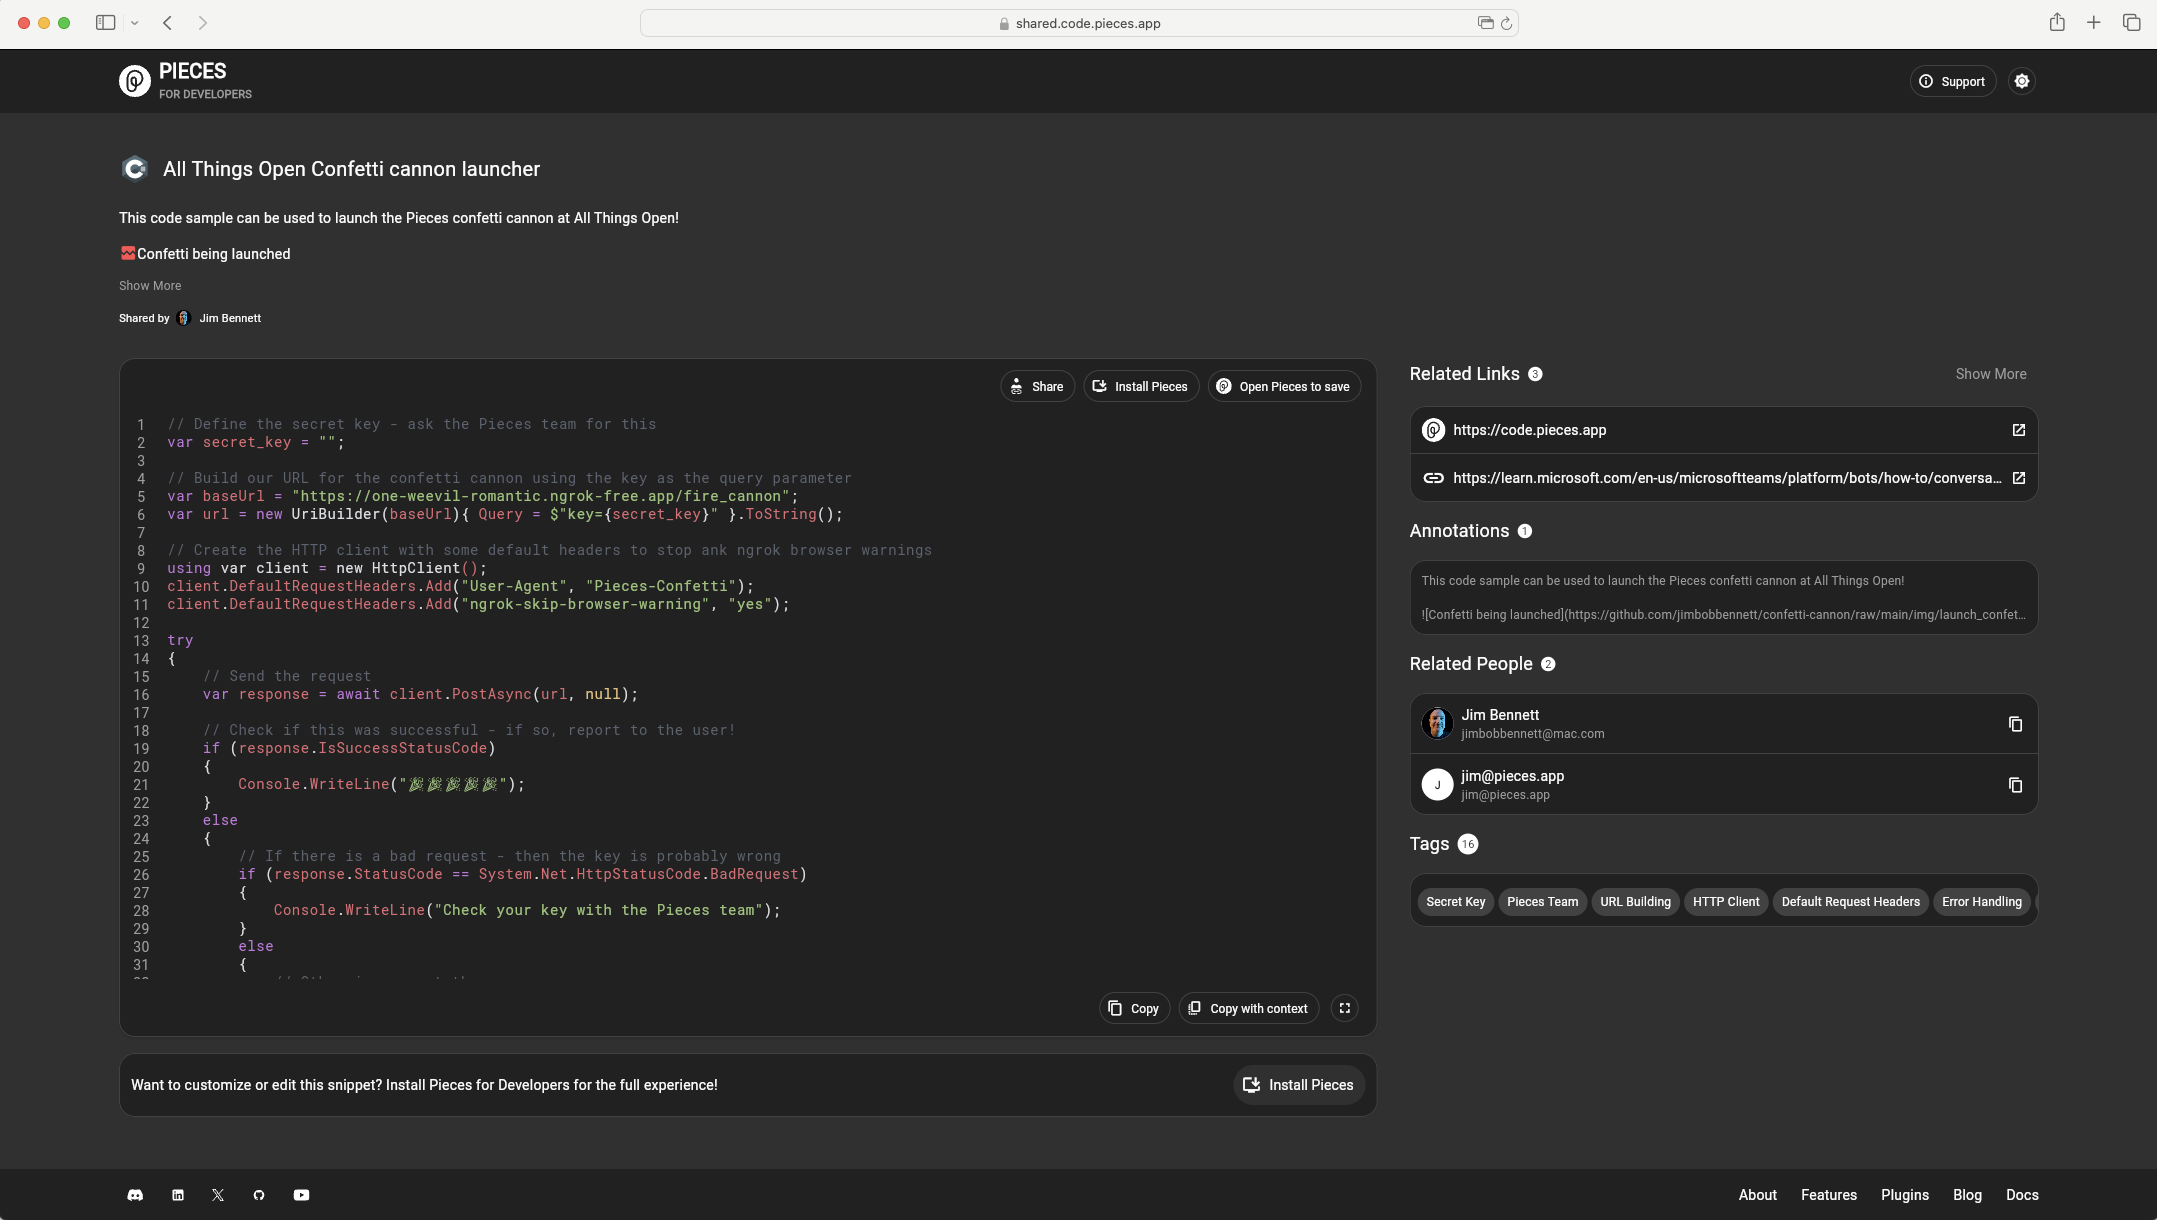
Task: Go back in Safari
Action: (167, 23)
